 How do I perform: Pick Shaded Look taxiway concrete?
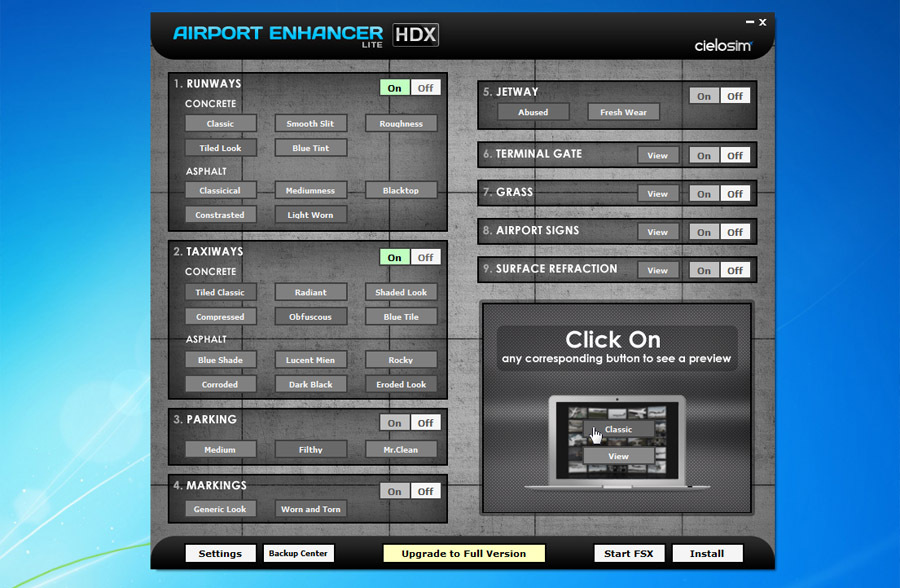click(x=401, y=292)
